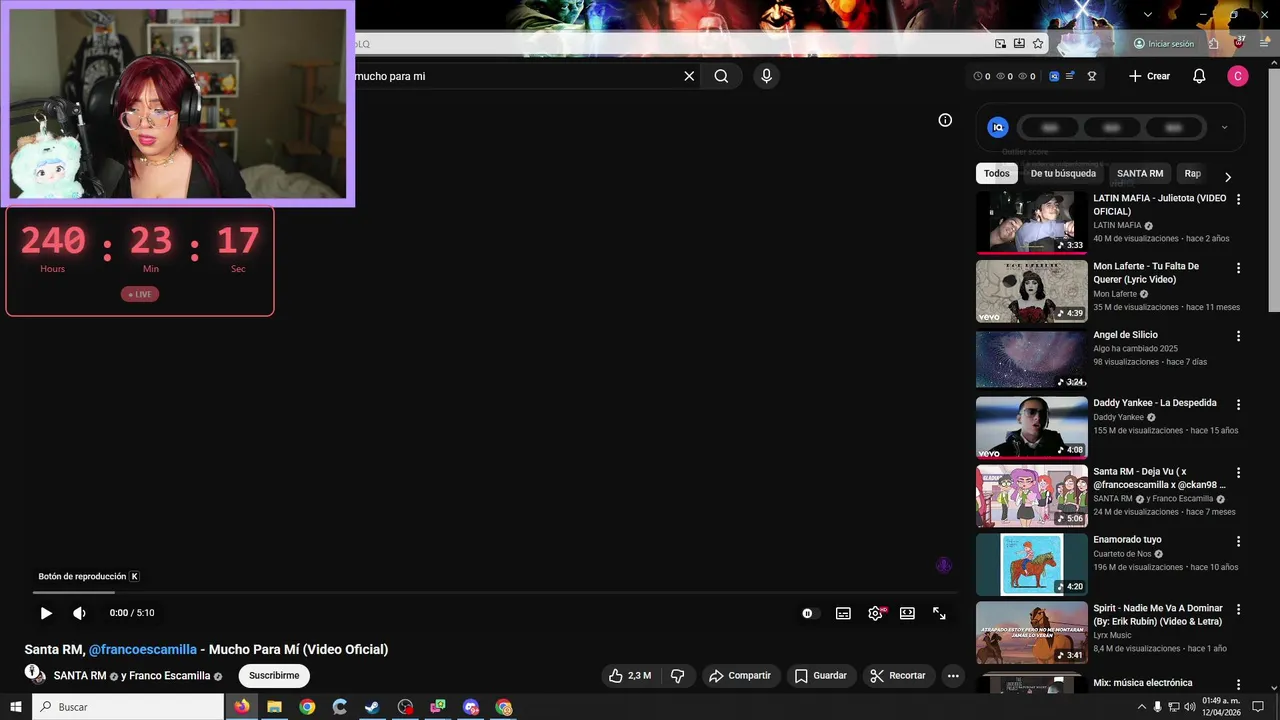Open options menu for Santa RM - Deja Vu
1280x720 pixels.
(1238, 473)
